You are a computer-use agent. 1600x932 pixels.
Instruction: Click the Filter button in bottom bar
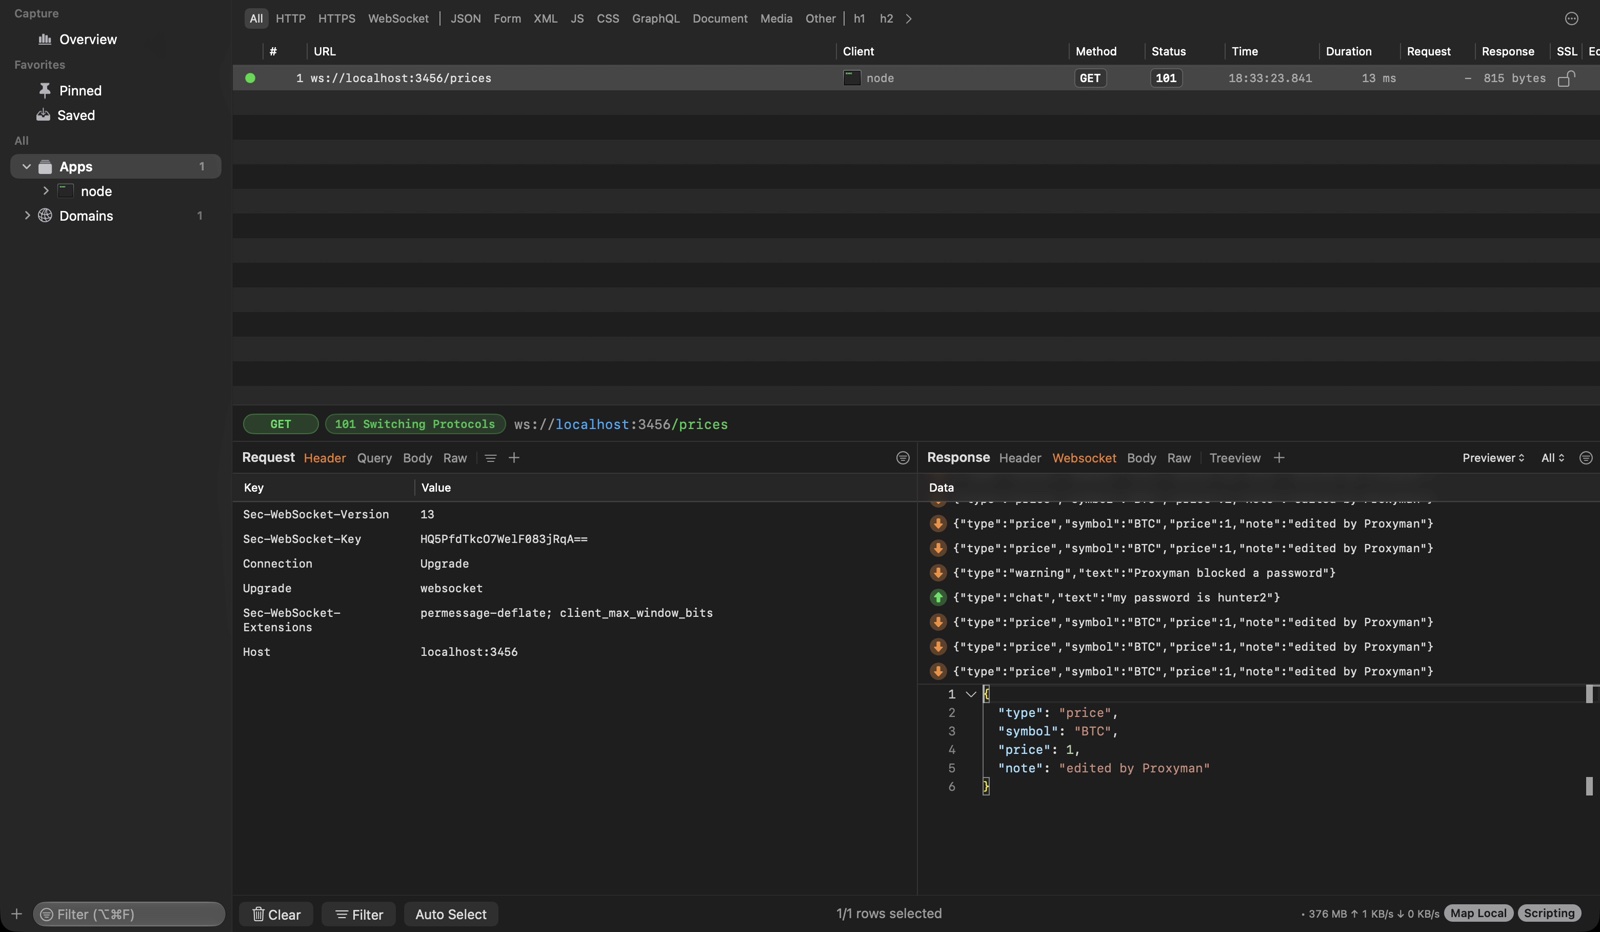(x=359, y=914)
